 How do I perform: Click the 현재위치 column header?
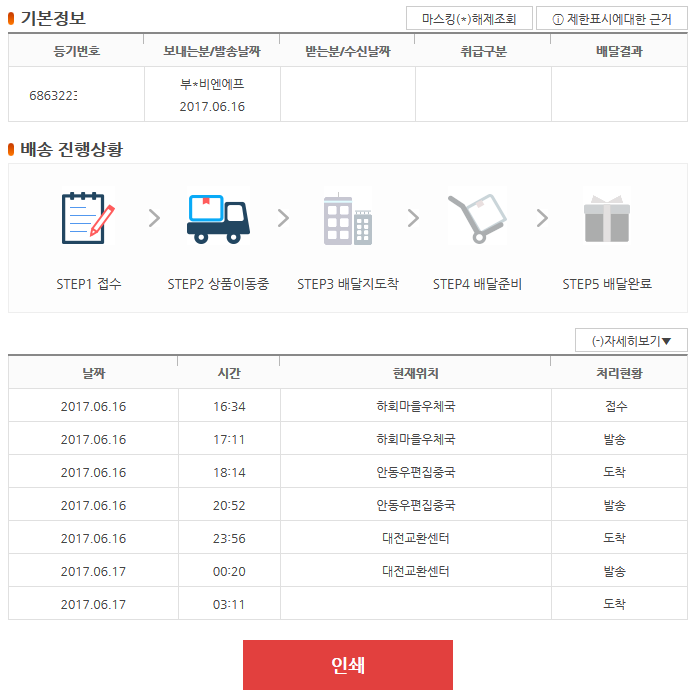pos(415,373)
